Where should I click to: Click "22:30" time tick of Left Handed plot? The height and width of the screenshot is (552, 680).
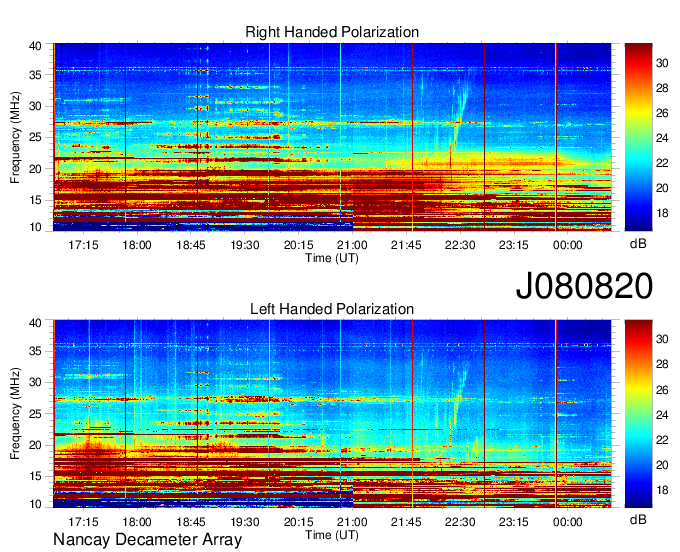(460, 522)
